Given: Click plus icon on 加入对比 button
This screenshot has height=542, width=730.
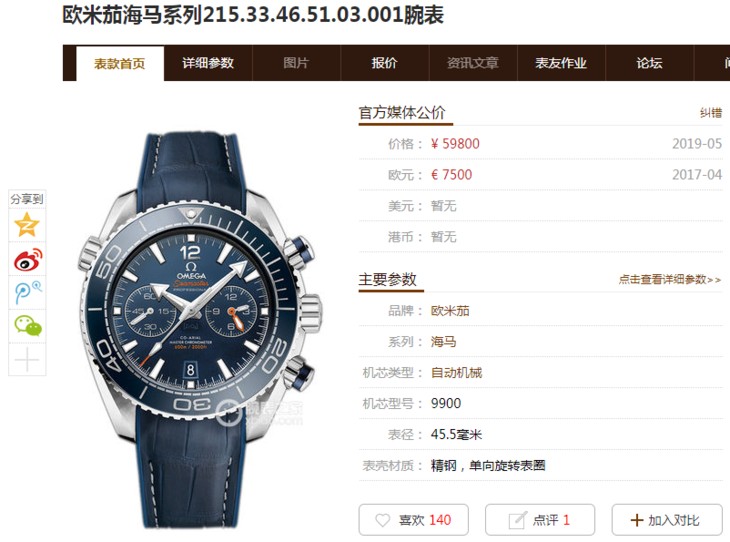Looking at the screenshot, I should (636, 520).
